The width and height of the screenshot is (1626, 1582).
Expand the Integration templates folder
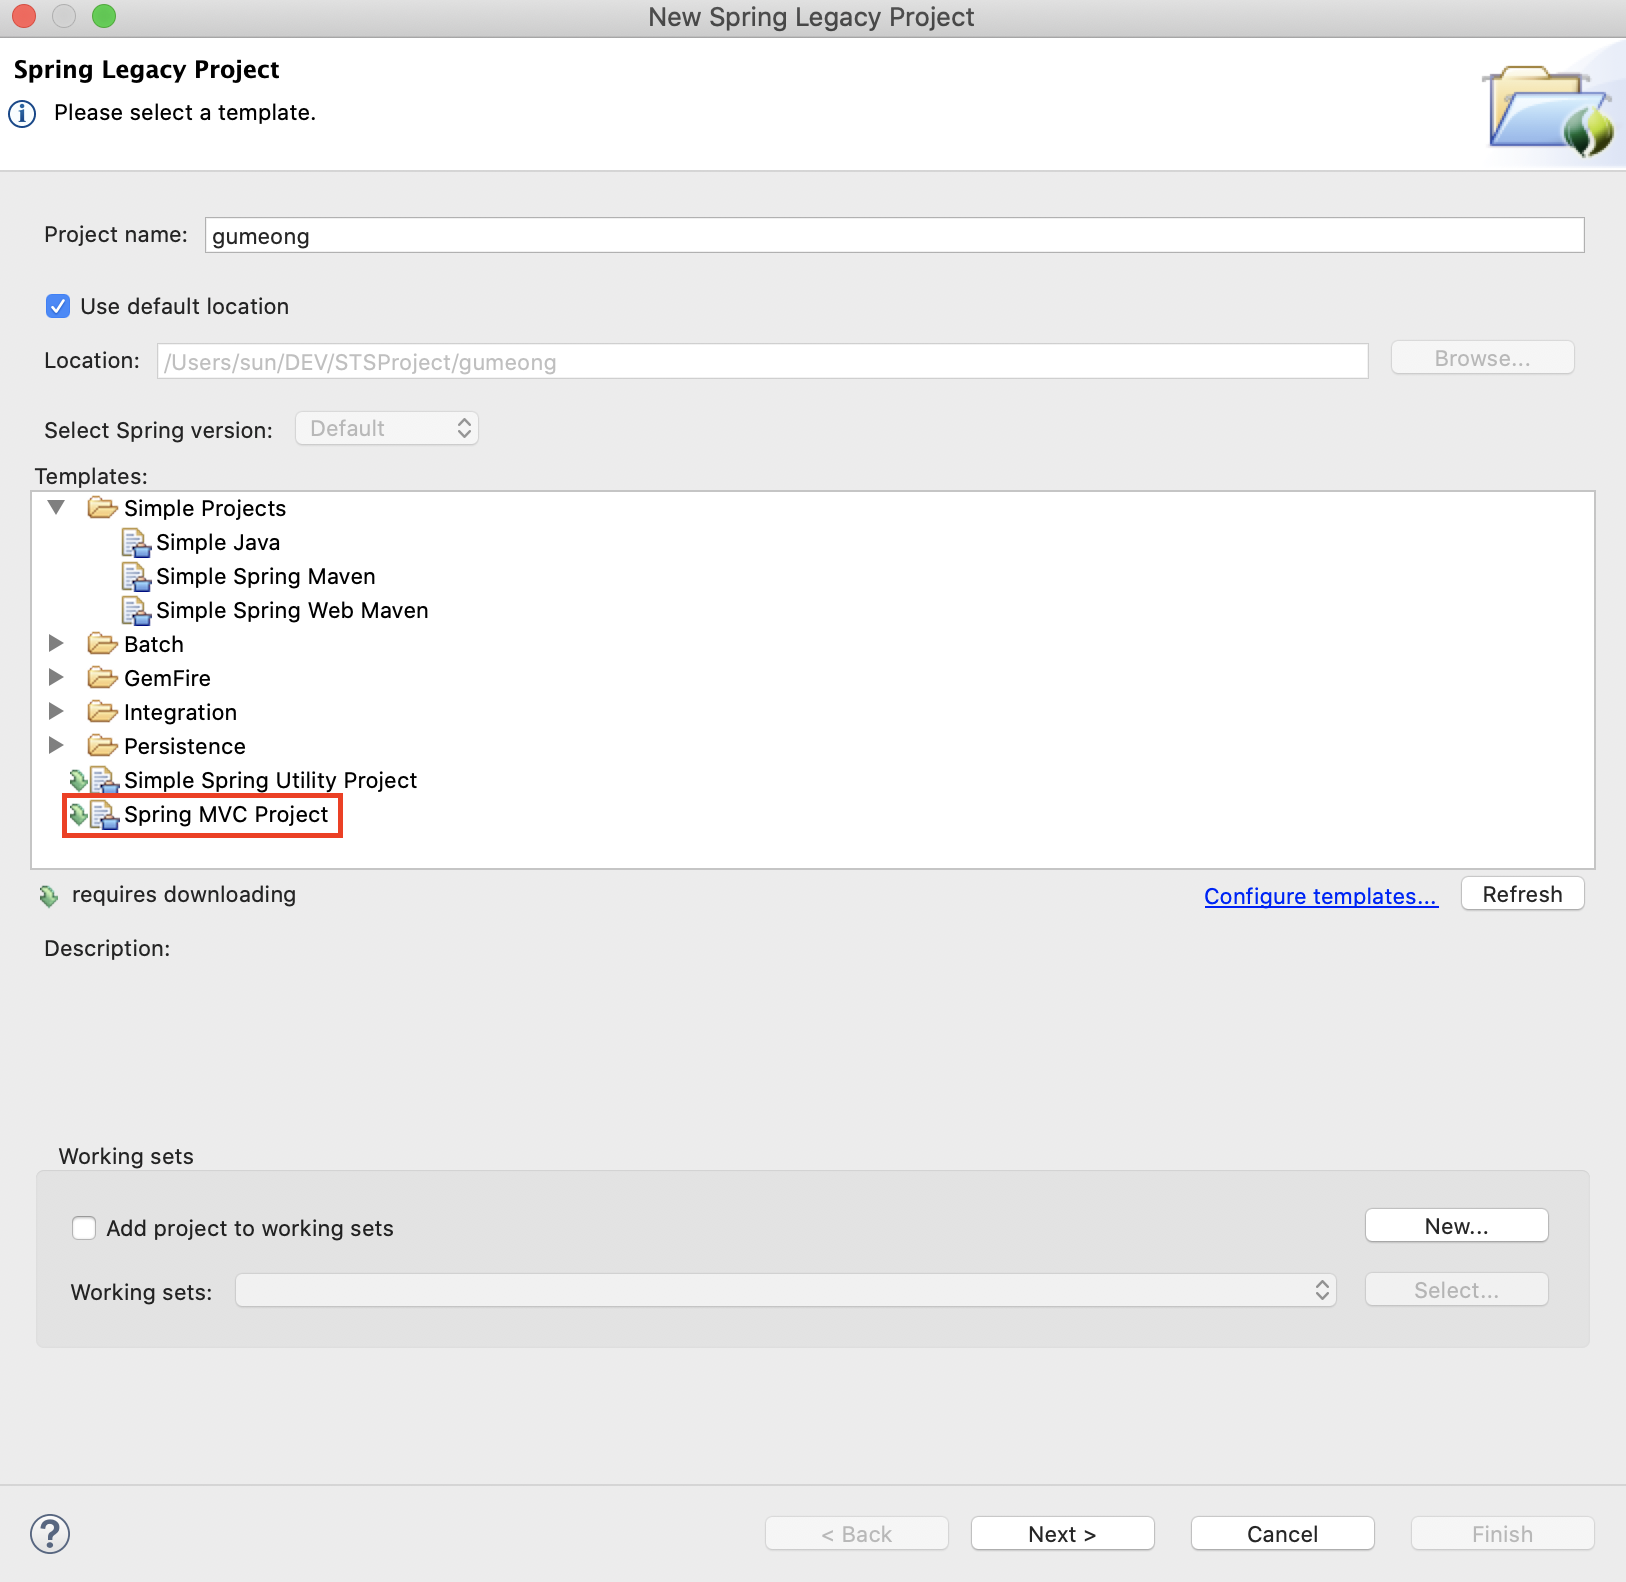[x=56, y=711]
